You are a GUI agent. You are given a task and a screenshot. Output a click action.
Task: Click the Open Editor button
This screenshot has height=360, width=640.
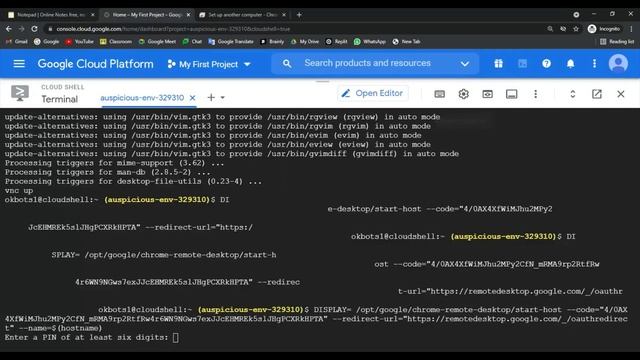point(373,93)
